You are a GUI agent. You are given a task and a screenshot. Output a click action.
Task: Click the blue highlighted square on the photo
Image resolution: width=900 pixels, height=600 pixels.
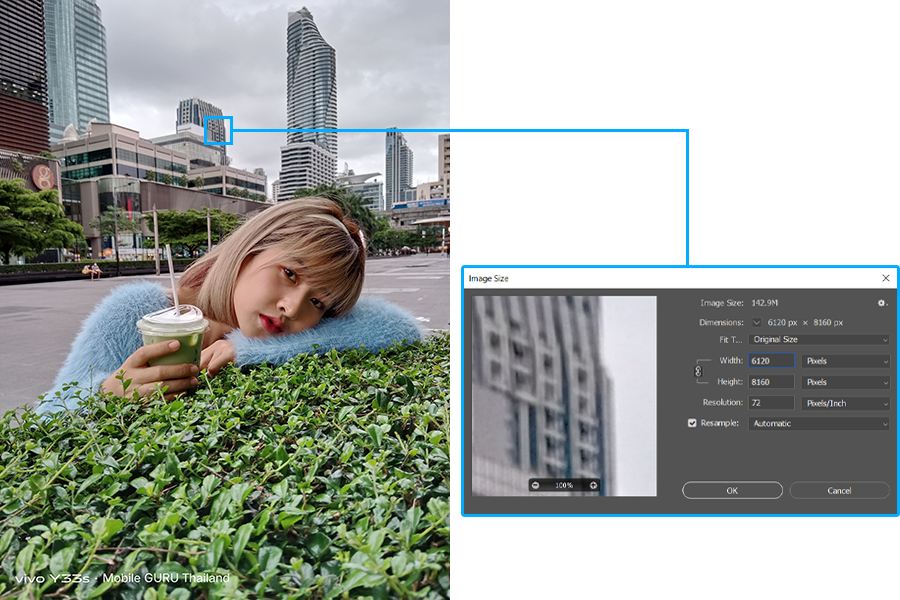click(x=219, y=130)
